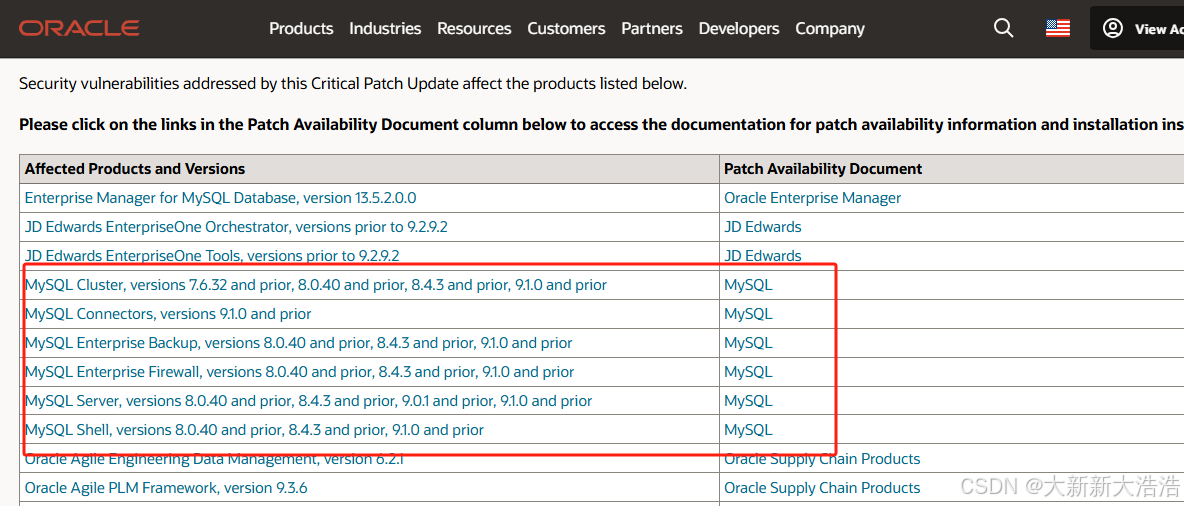Click the Patch Availability Document column header

823,168
